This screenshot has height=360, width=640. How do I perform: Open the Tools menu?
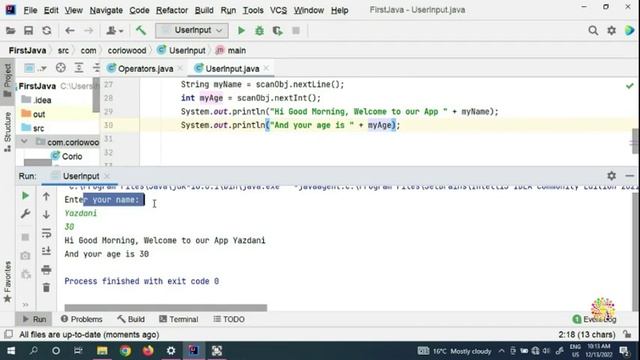[253, 10]
